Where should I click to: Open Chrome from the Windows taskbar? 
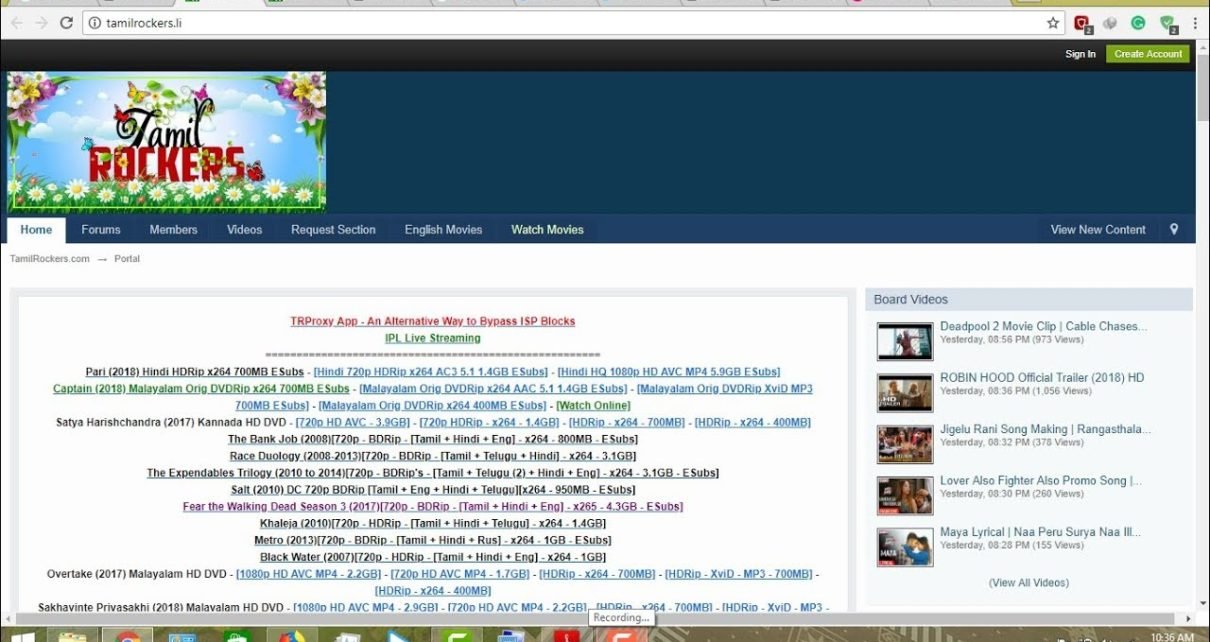127,635
